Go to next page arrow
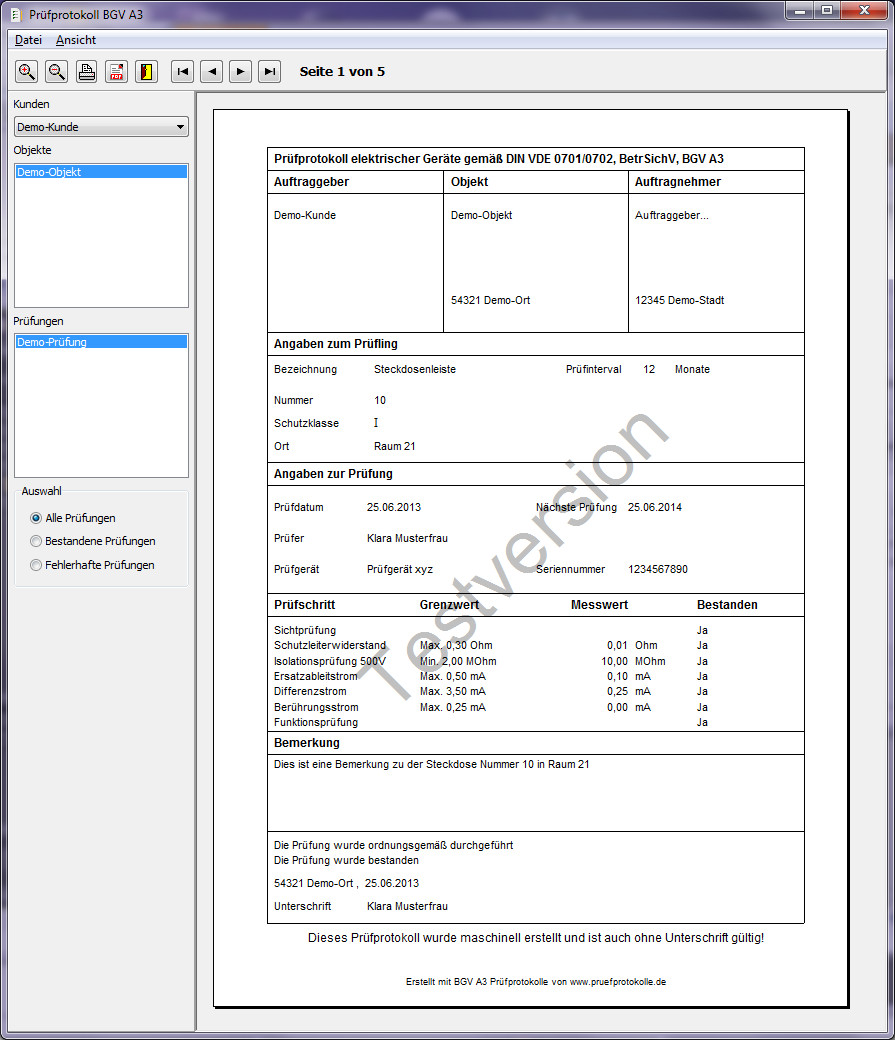This screenshot has height=1040, width=895. 240,72
